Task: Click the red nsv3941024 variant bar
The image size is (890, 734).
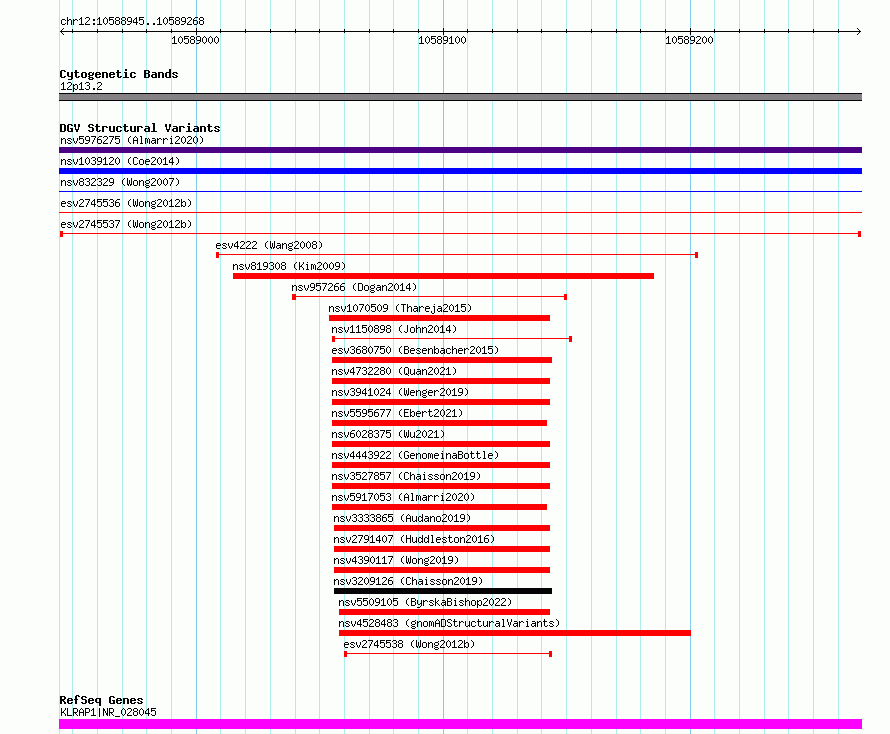Action: (440, 402)
